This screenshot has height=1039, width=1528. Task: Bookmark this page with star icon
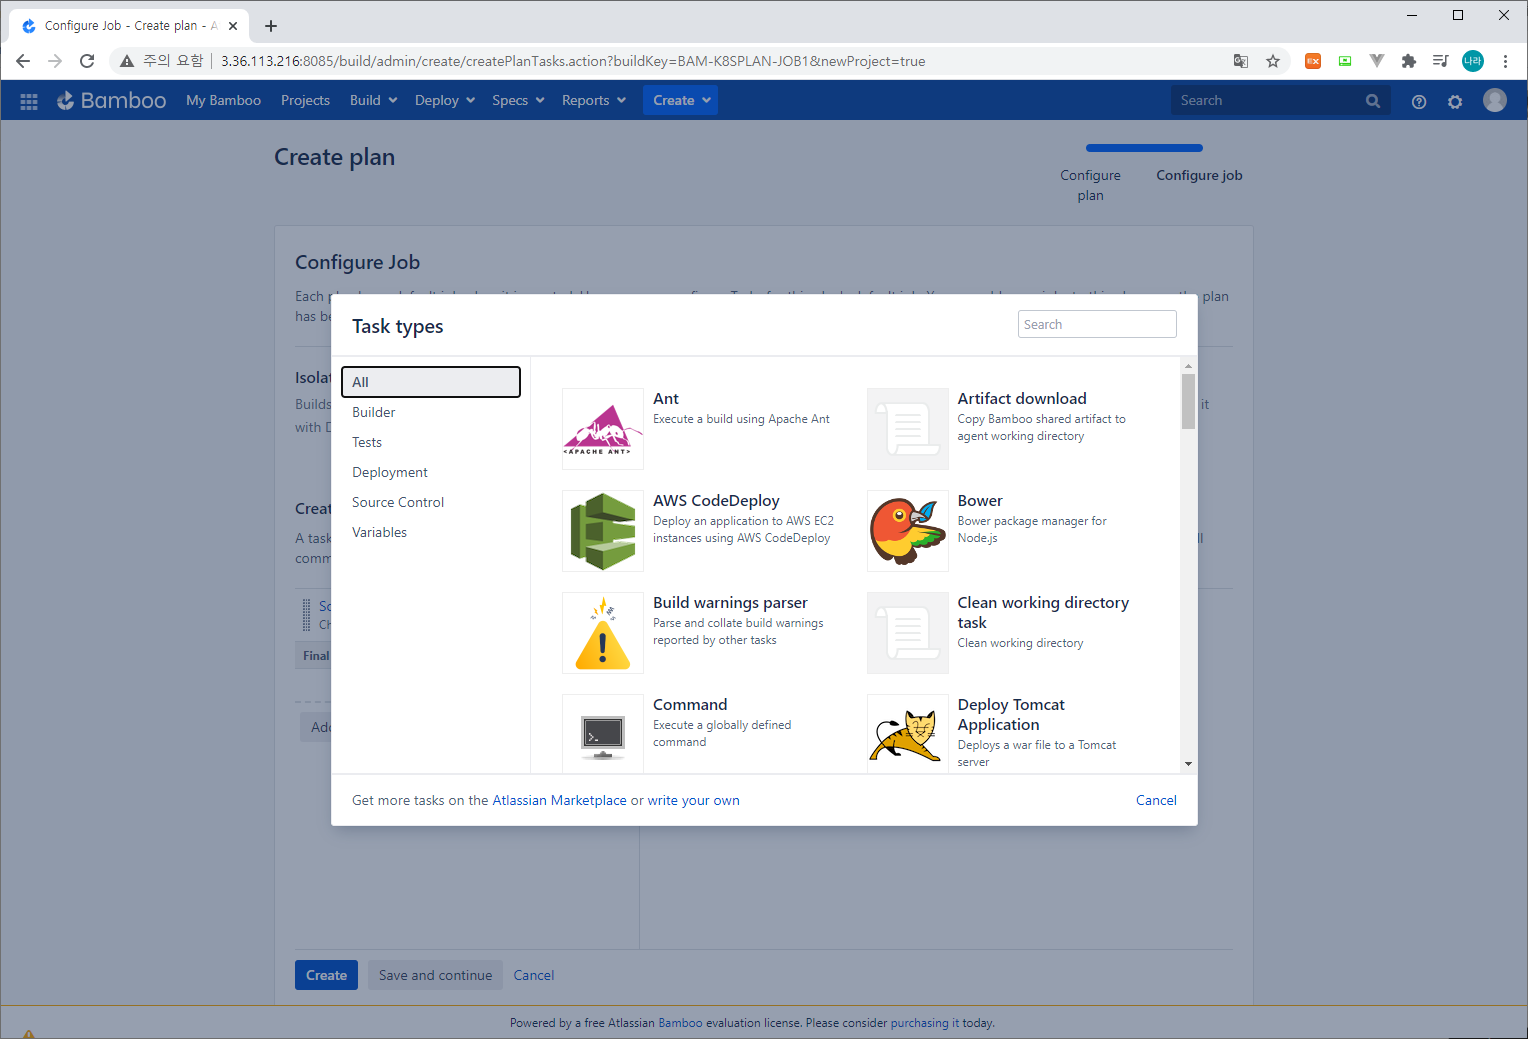[x=1273, y=61]
